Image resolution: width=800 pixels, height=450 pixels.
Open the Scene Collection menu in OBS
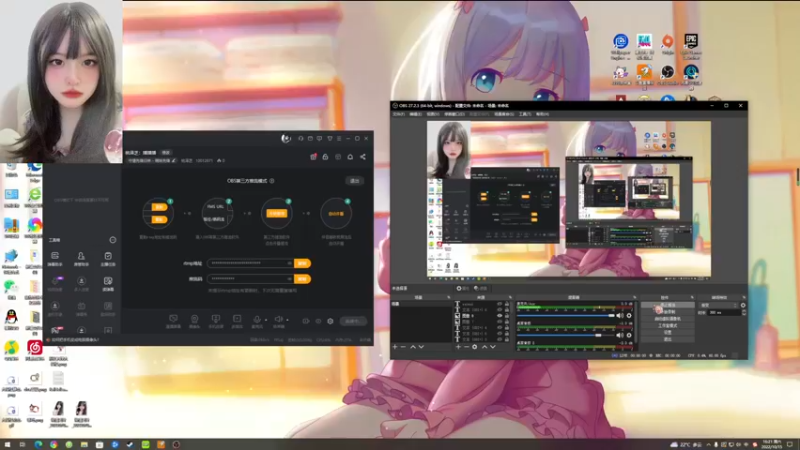[x=504, y=114]
